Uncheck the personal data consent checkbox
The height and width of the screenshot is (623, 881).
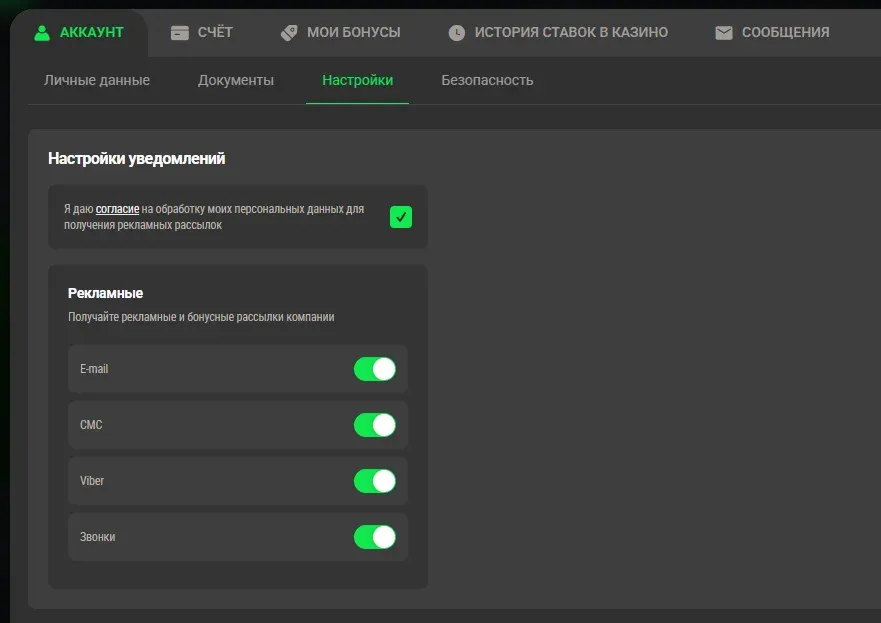[401, 217]
